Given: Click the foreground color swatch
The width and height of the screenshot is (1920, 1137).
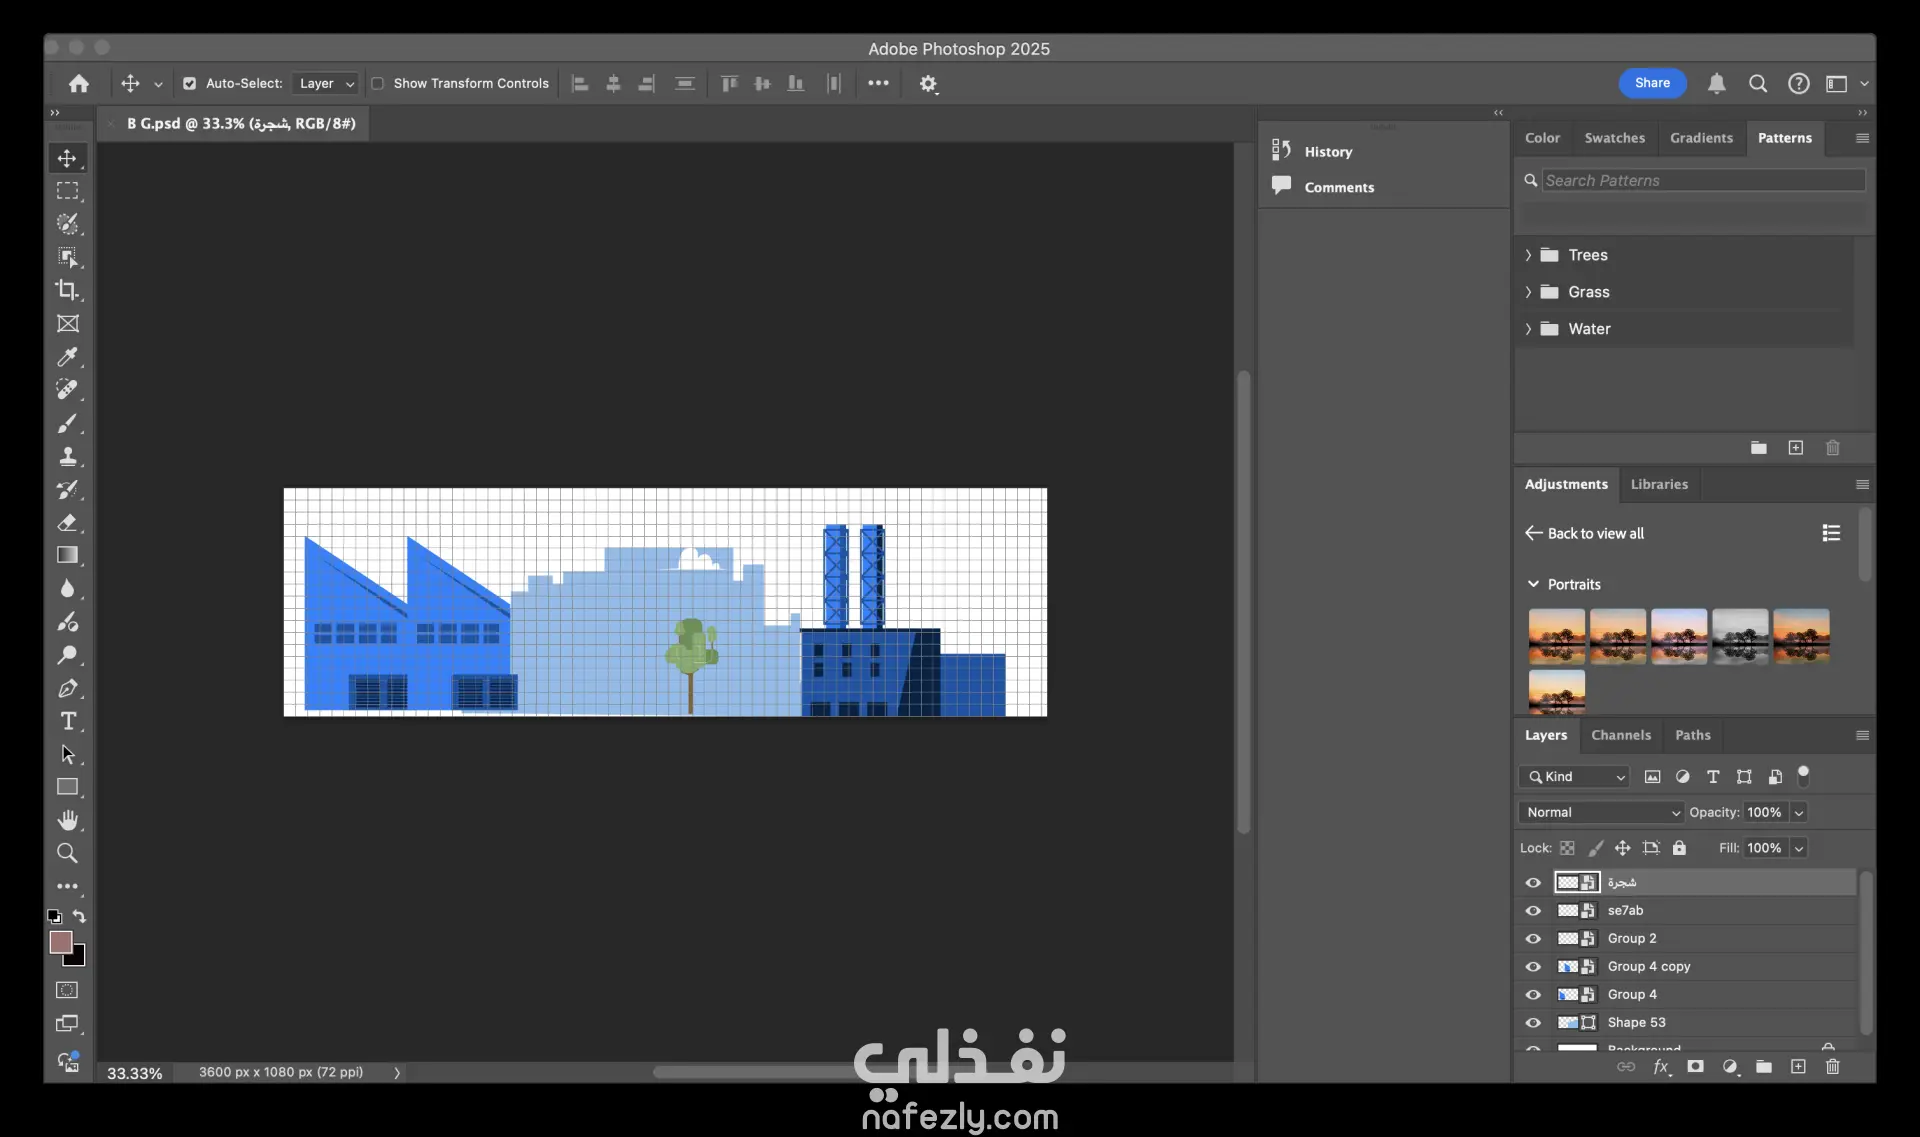Looking at the screenshot, I should click(60, 942).
